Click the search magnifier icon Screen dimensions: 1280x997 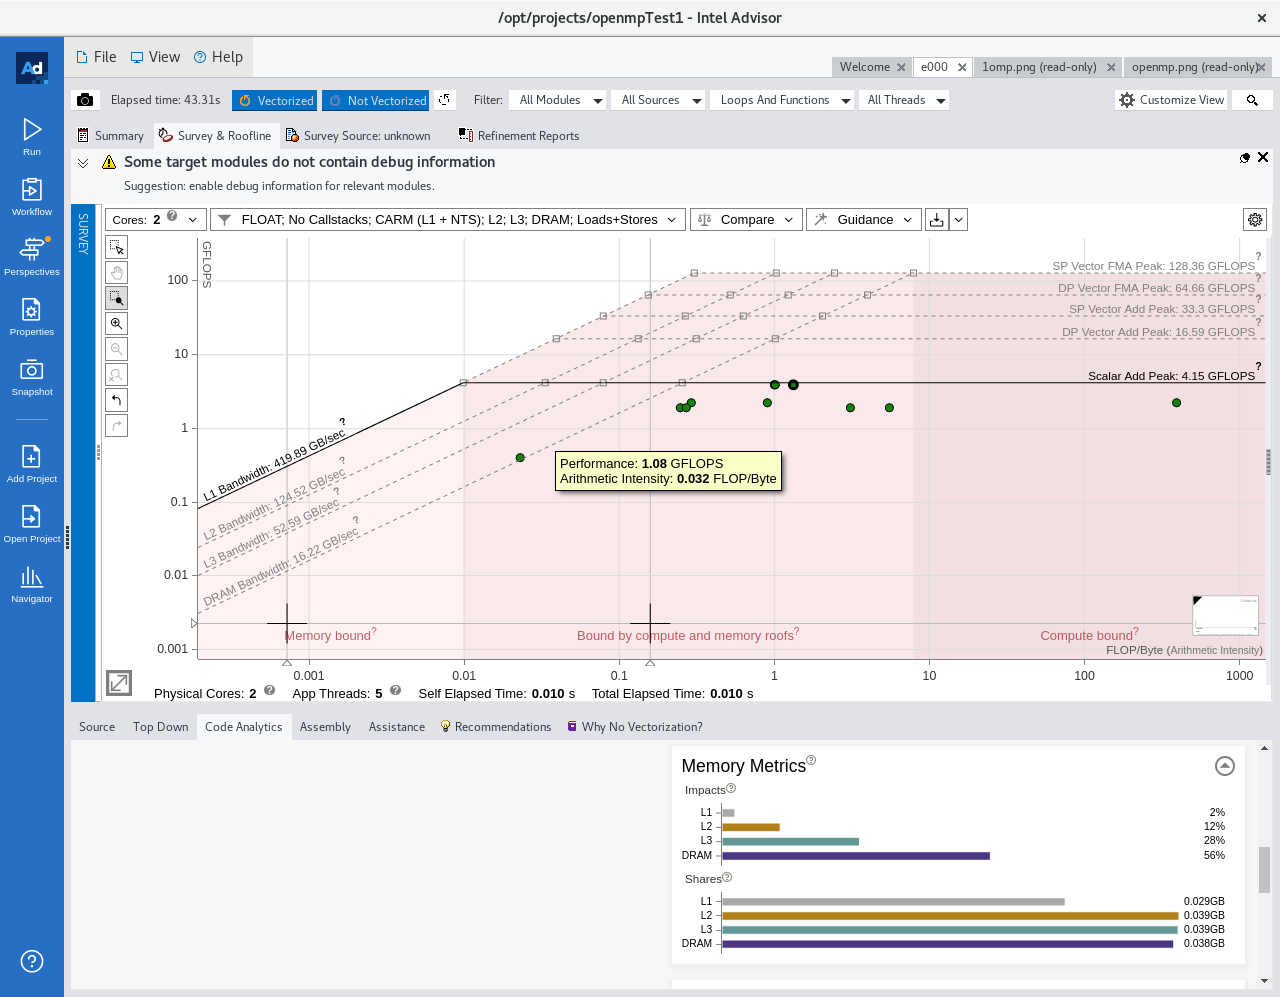click(x=1252, y=100)
